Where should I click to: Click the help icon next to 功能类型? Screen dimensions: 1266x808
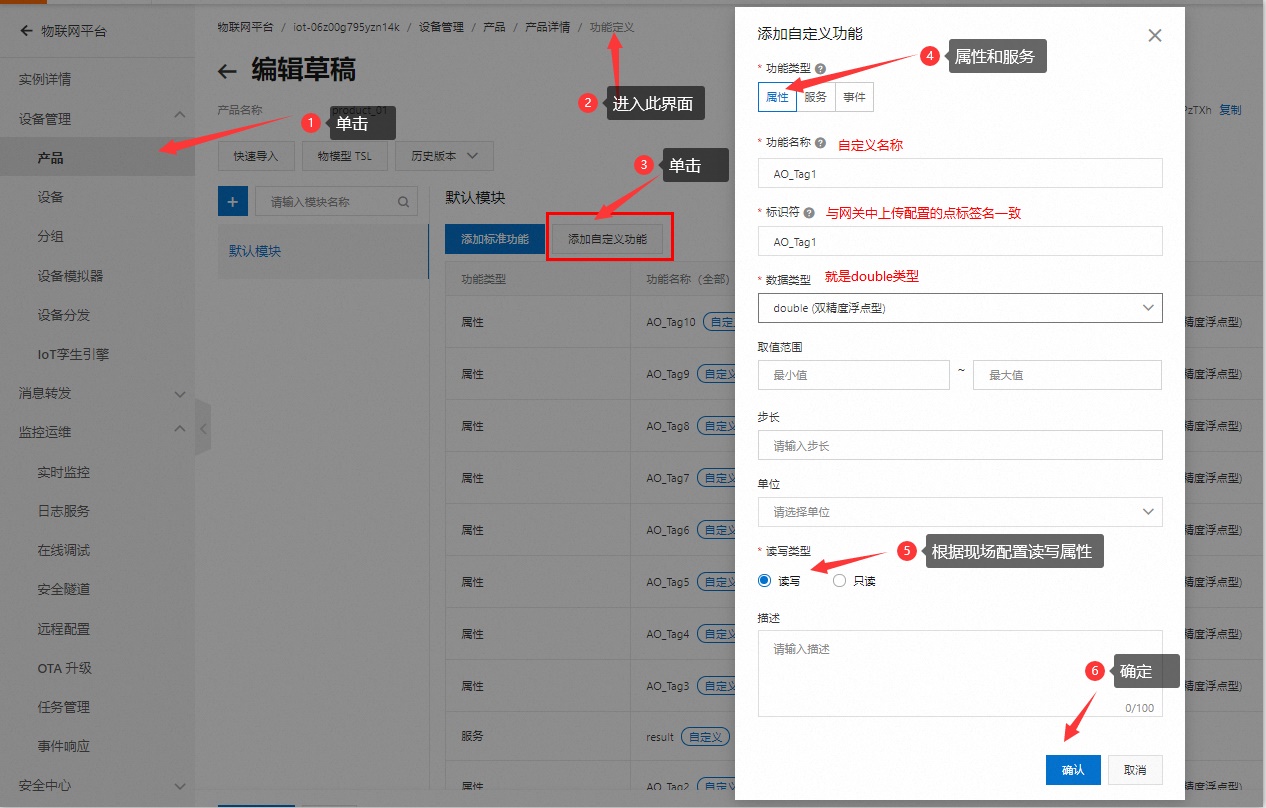pos(820,69)
